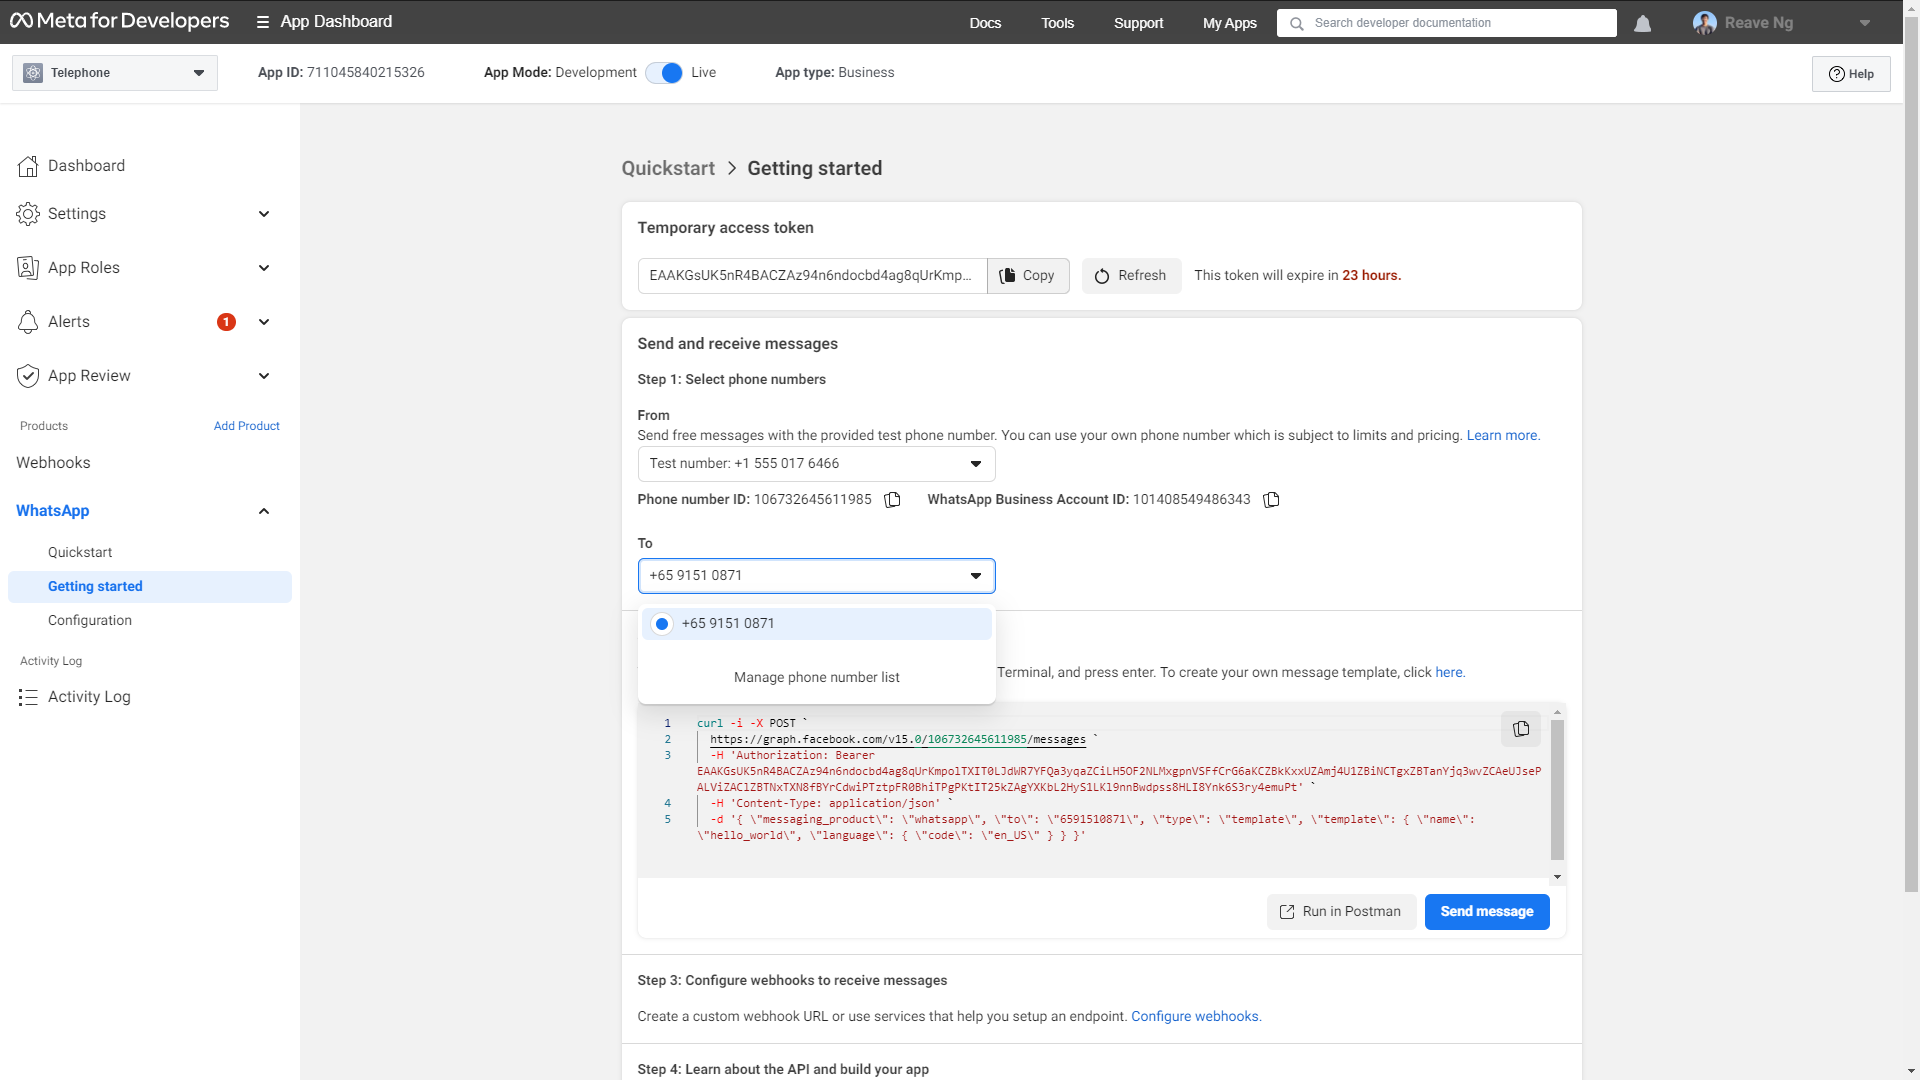Click Run in Postman

click(1341, 912)
